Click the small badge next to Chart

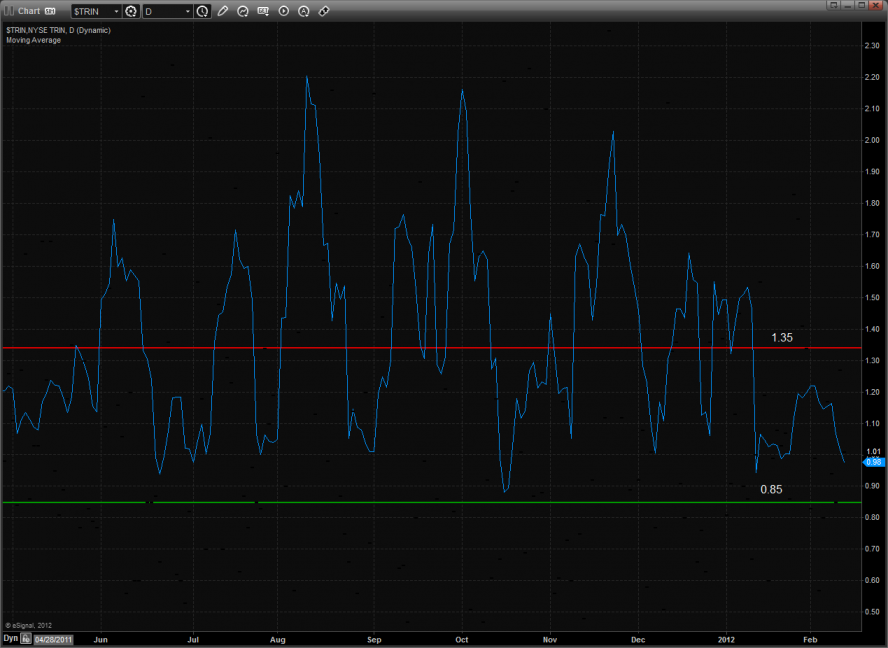(50, 11)
